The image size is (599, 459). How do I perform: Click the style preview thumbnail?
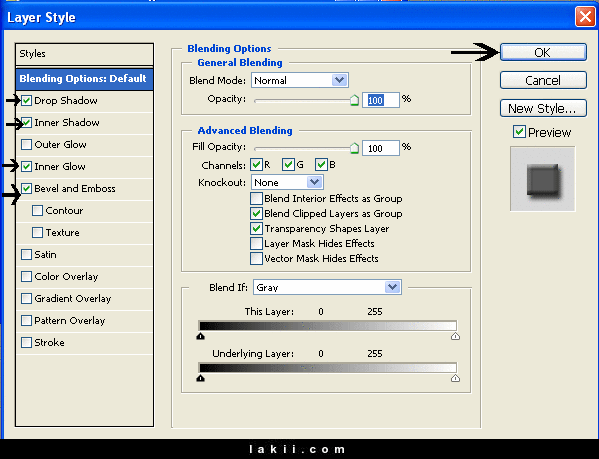(542, 179)
